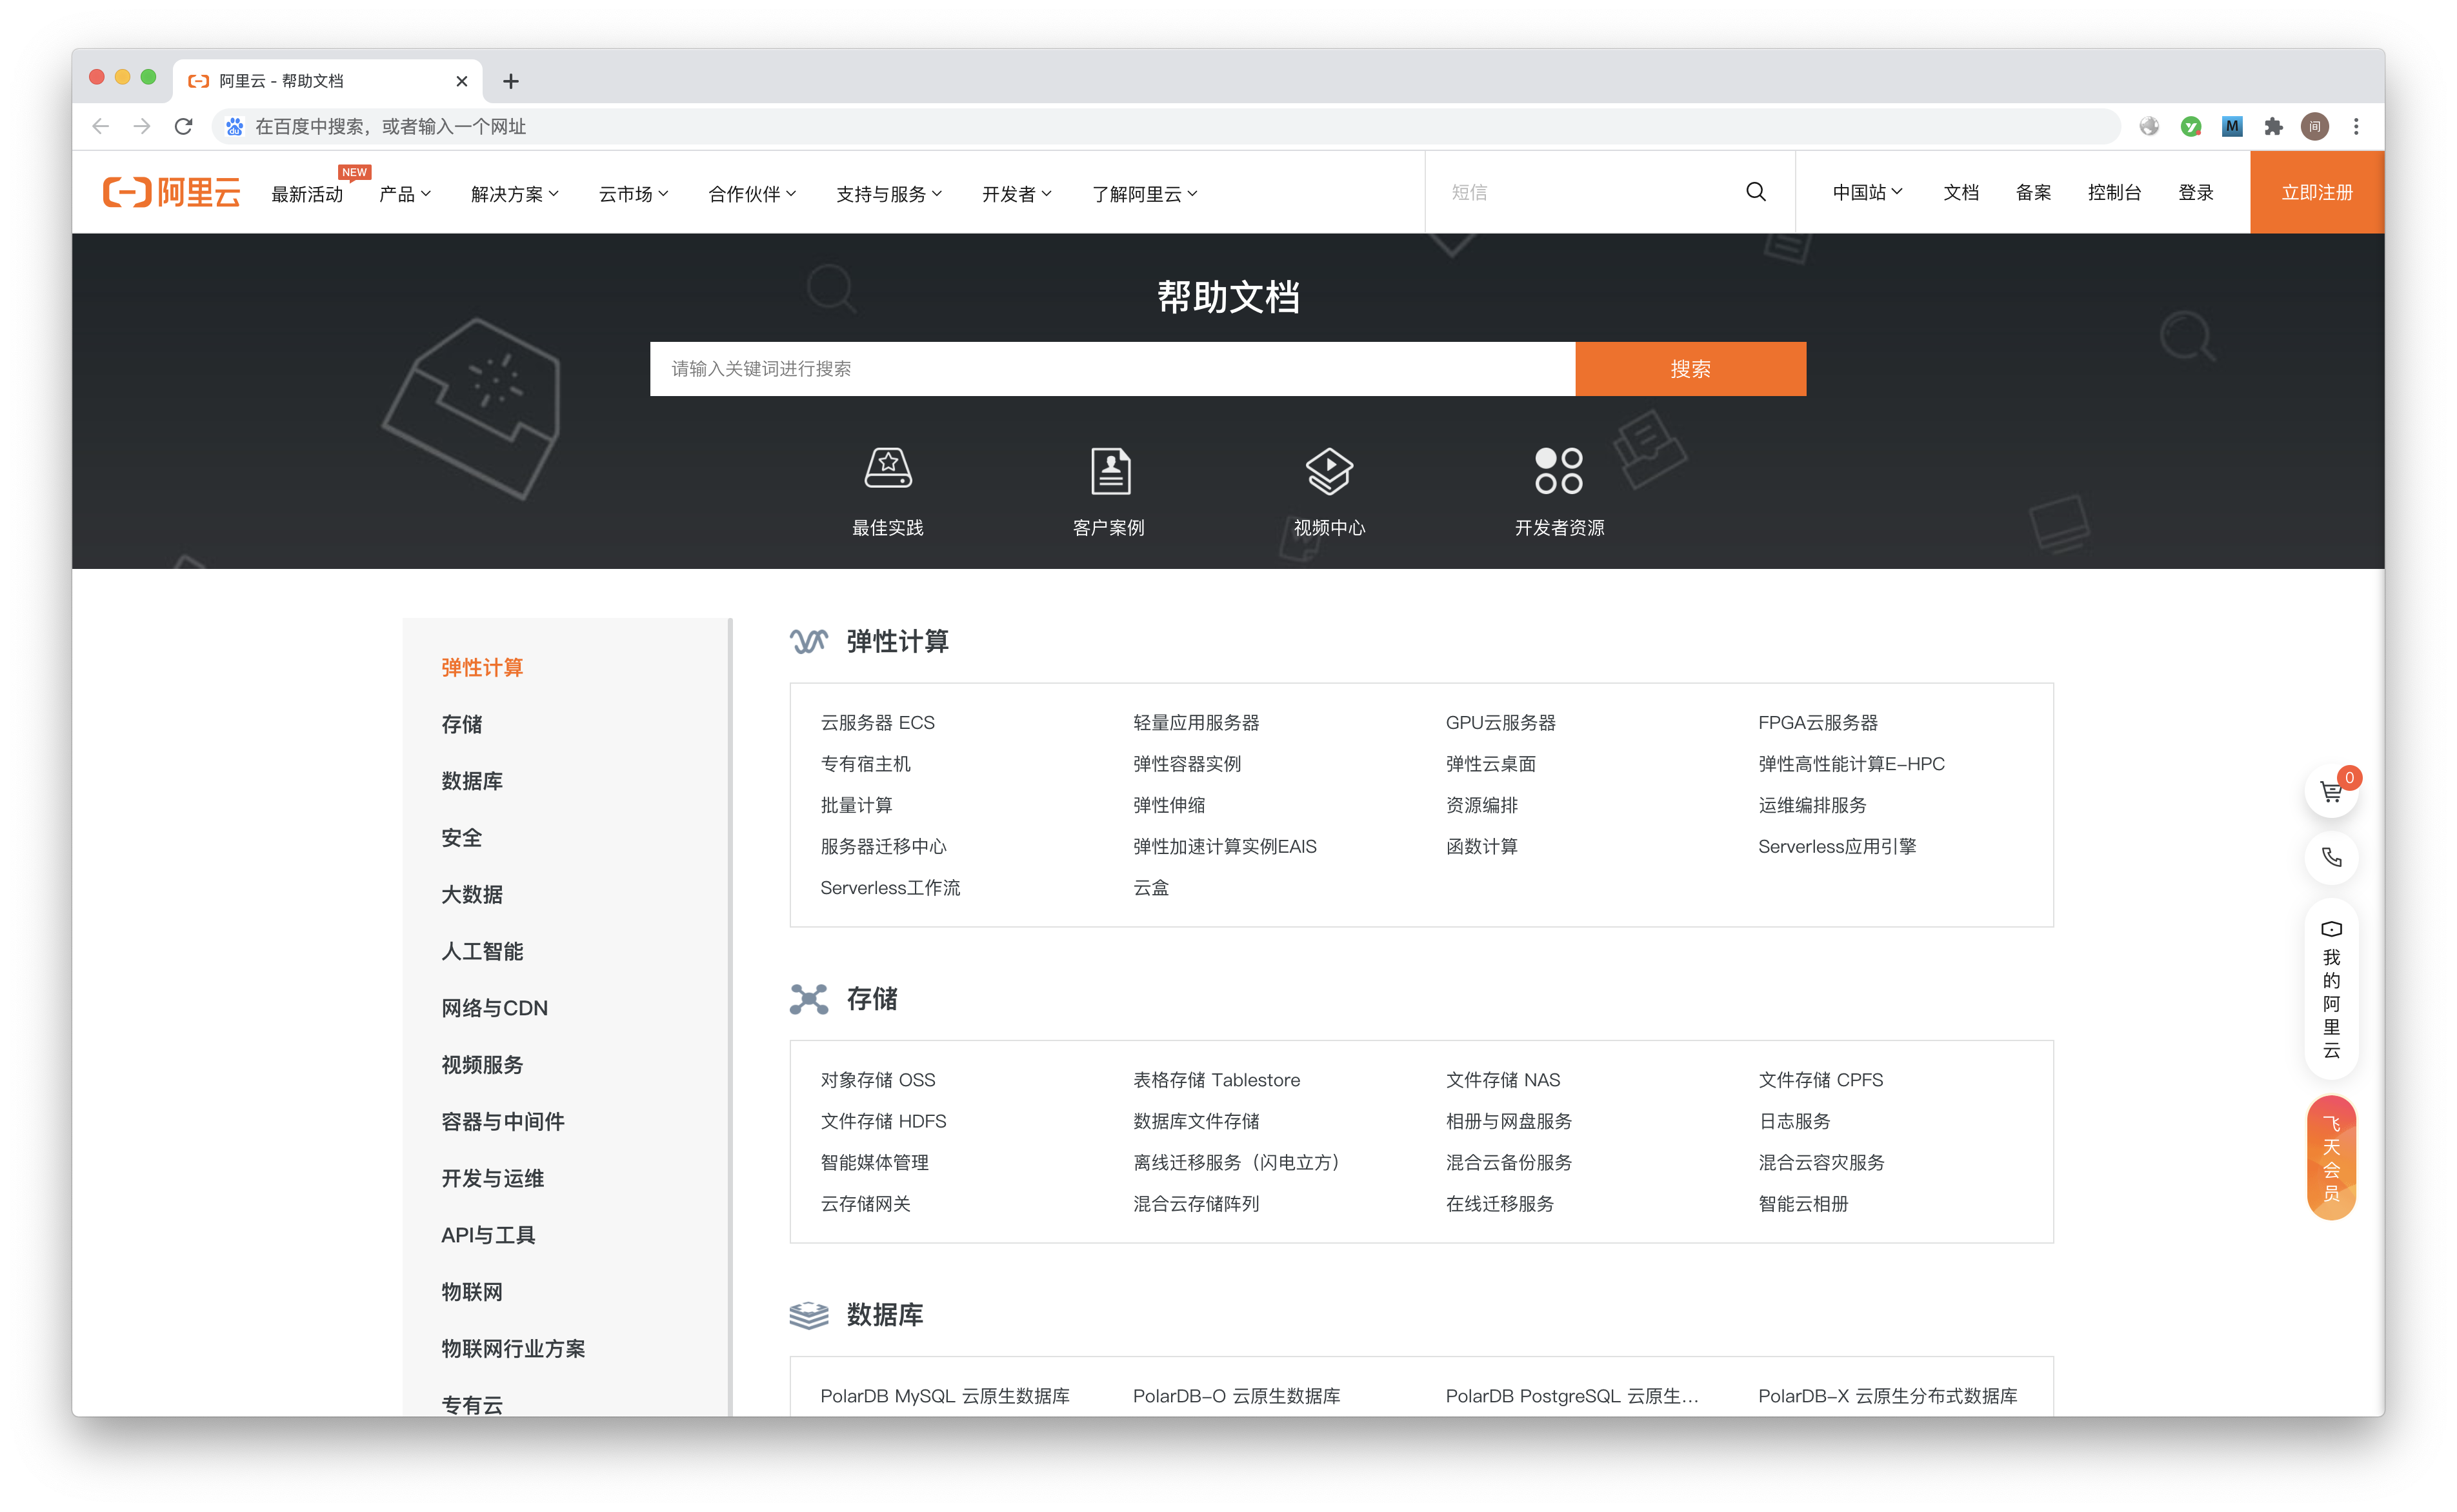This screenshot has height=1512, width=2457.
Task: Click the top navigation search magnifier icon
Action: pyautogui.click(x=1755, y=192)
